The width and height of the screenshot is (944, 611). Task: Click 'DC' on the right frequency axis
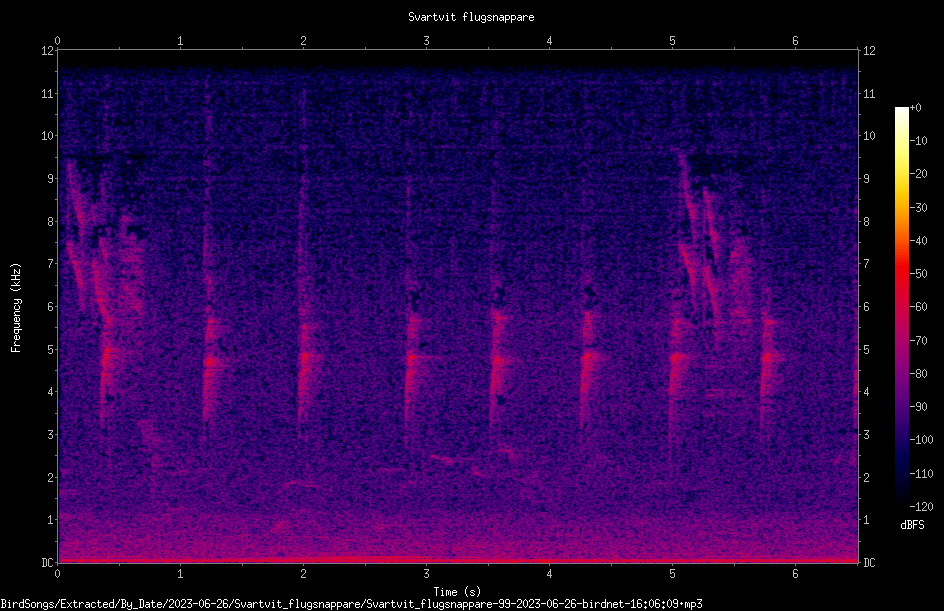tap(869, 563)
